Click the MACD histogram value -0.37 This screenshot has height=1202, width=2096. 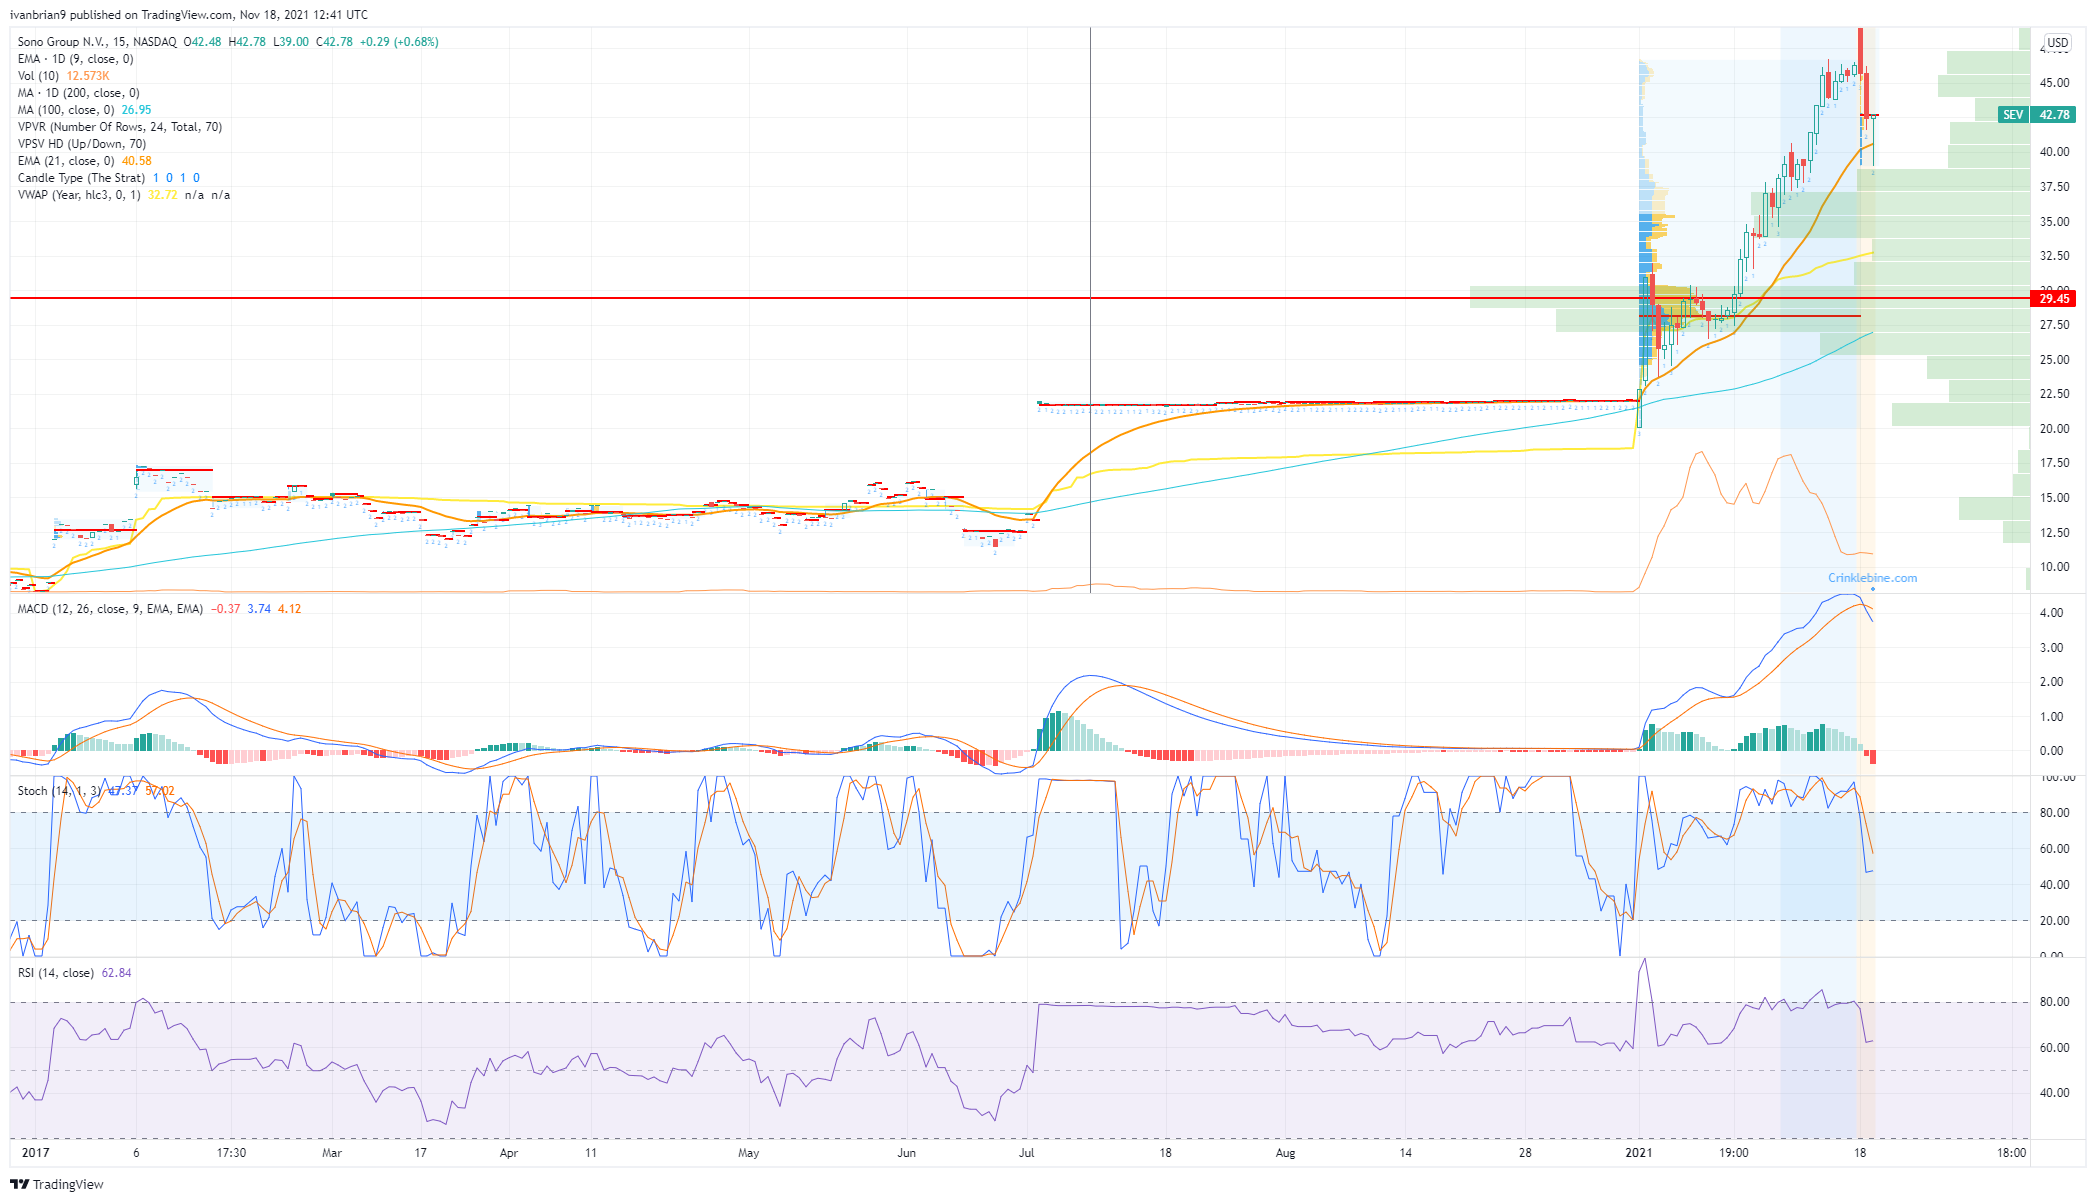click(226, 609)
